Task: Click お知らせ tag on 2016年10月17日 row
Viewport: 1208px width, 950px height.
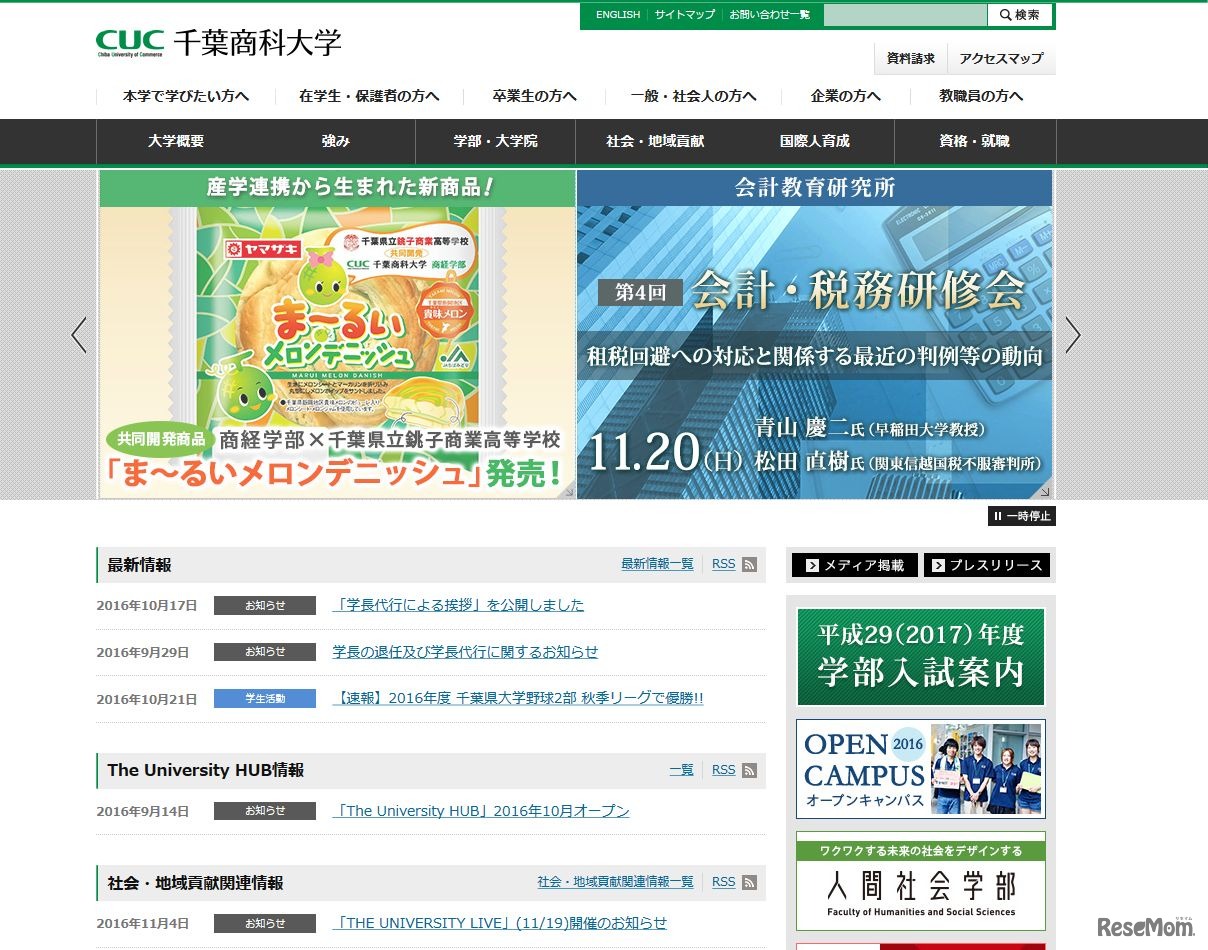Action: [x=265, y=605]
